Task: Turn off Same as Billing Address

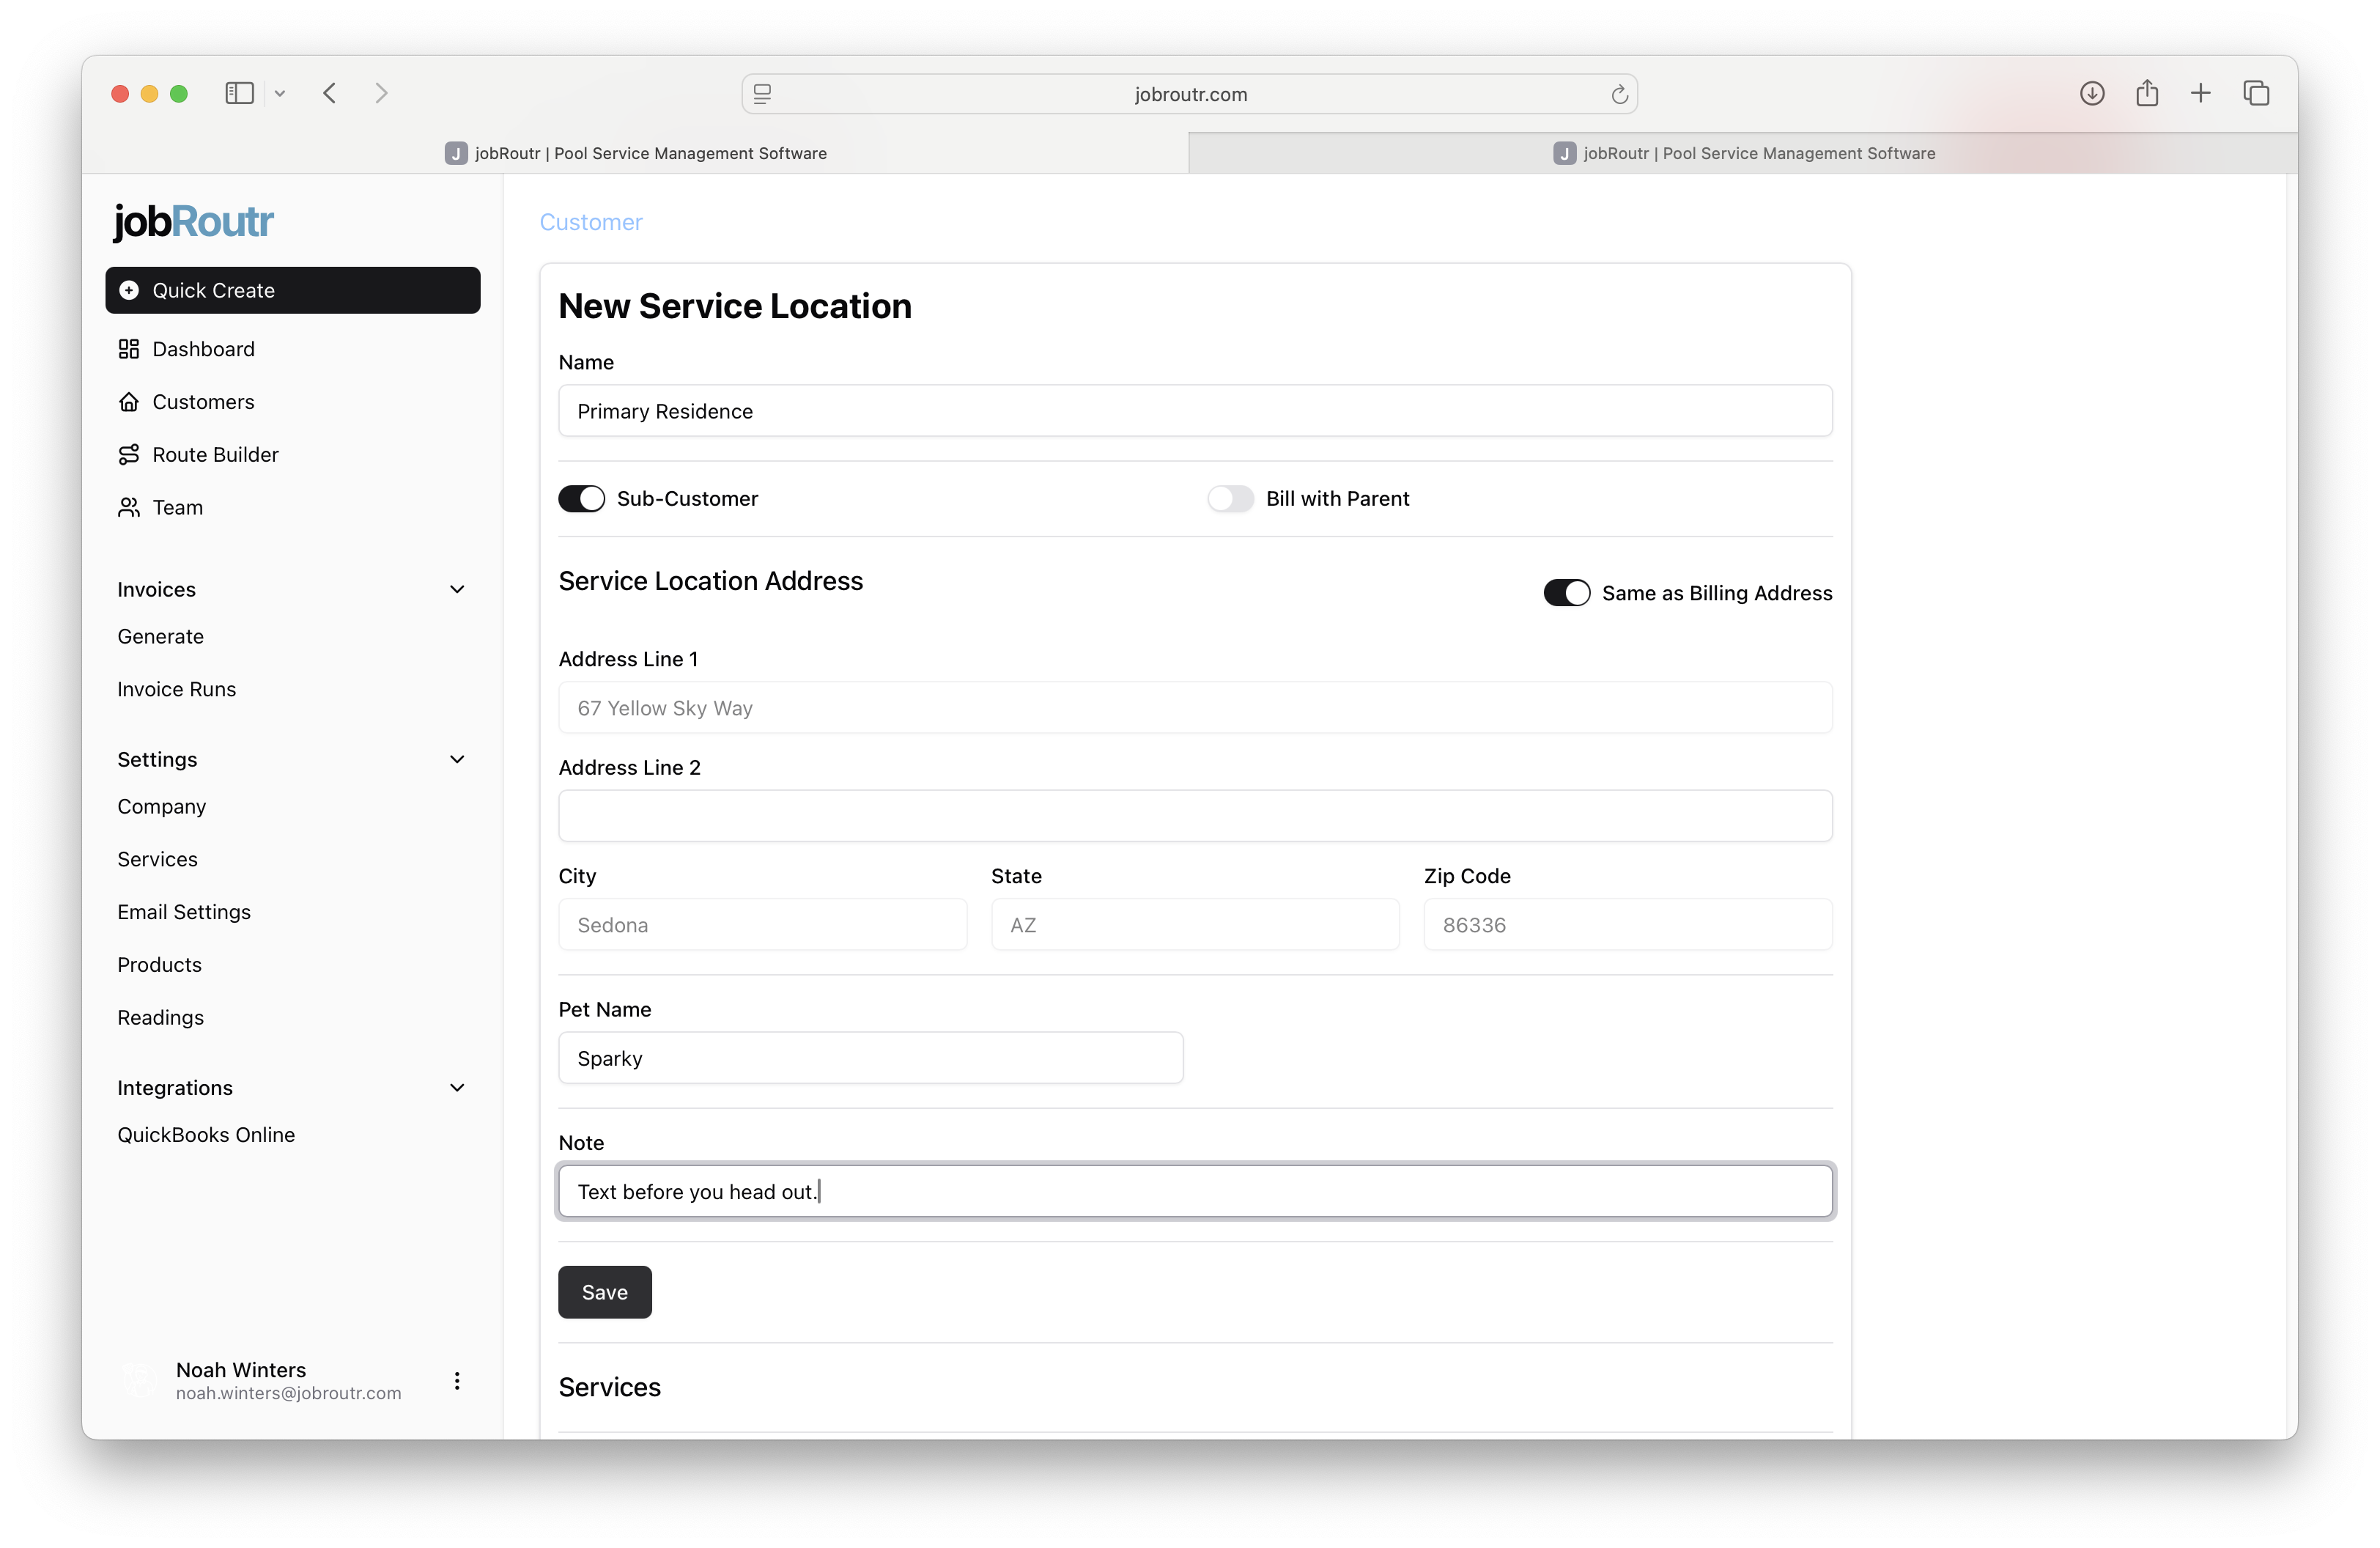Action: pos(1566,592)
